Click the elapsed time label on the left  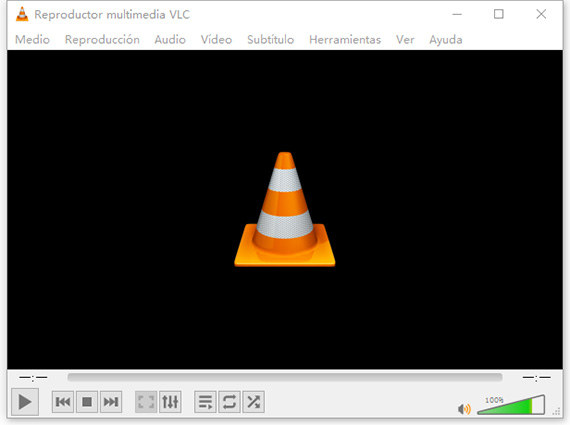coord(33,378)
